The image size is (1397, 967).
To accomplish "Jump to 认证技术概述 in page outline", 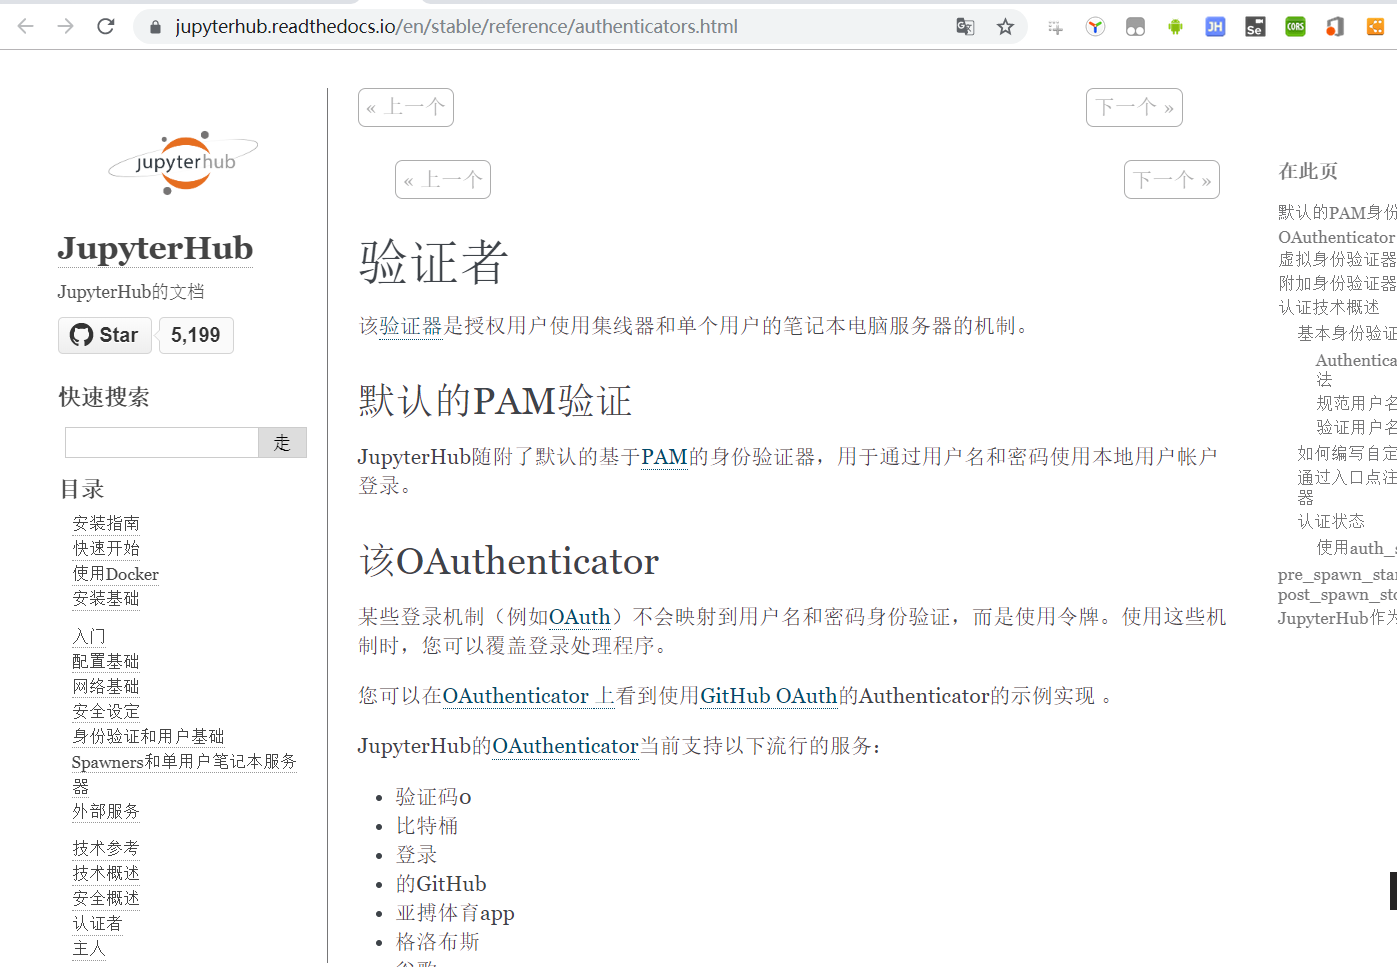I will pyautogui.click(x=1329, y=307).
